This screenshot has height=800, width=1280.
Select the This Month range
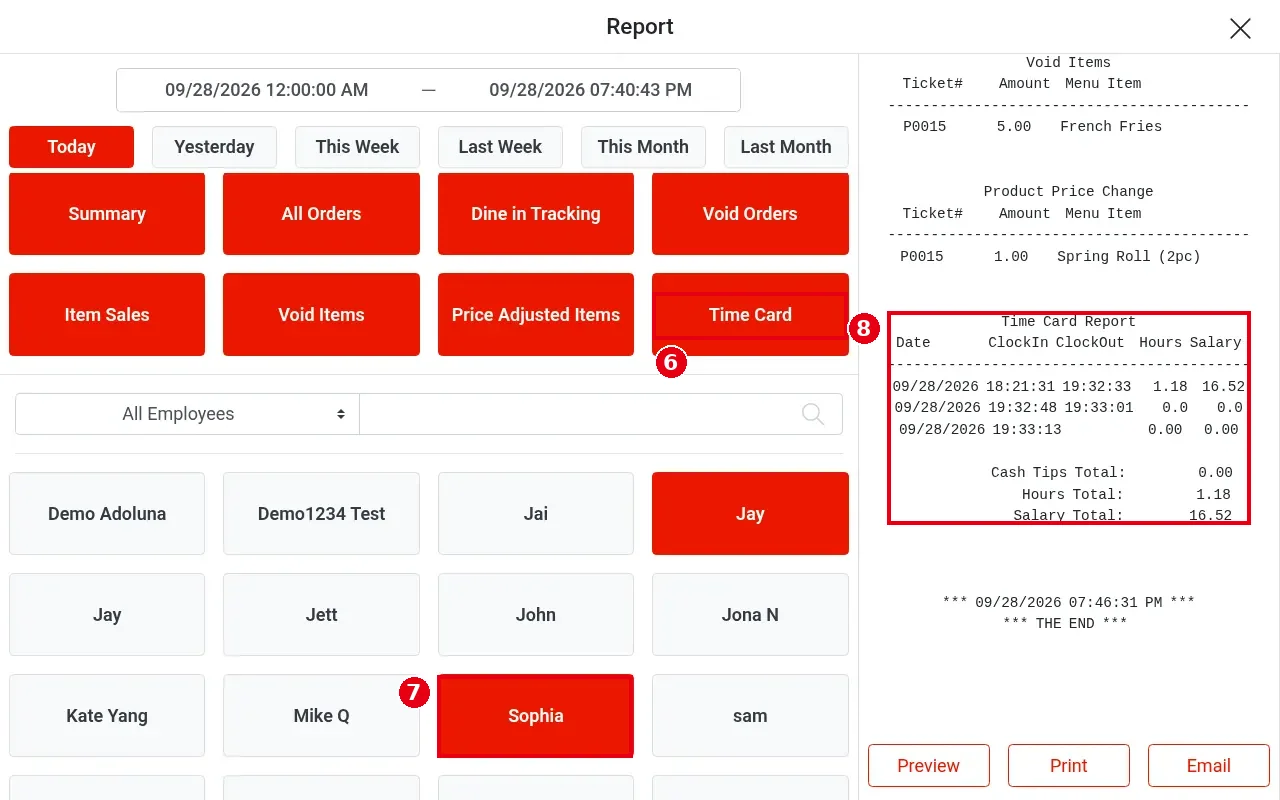[643, 147]
